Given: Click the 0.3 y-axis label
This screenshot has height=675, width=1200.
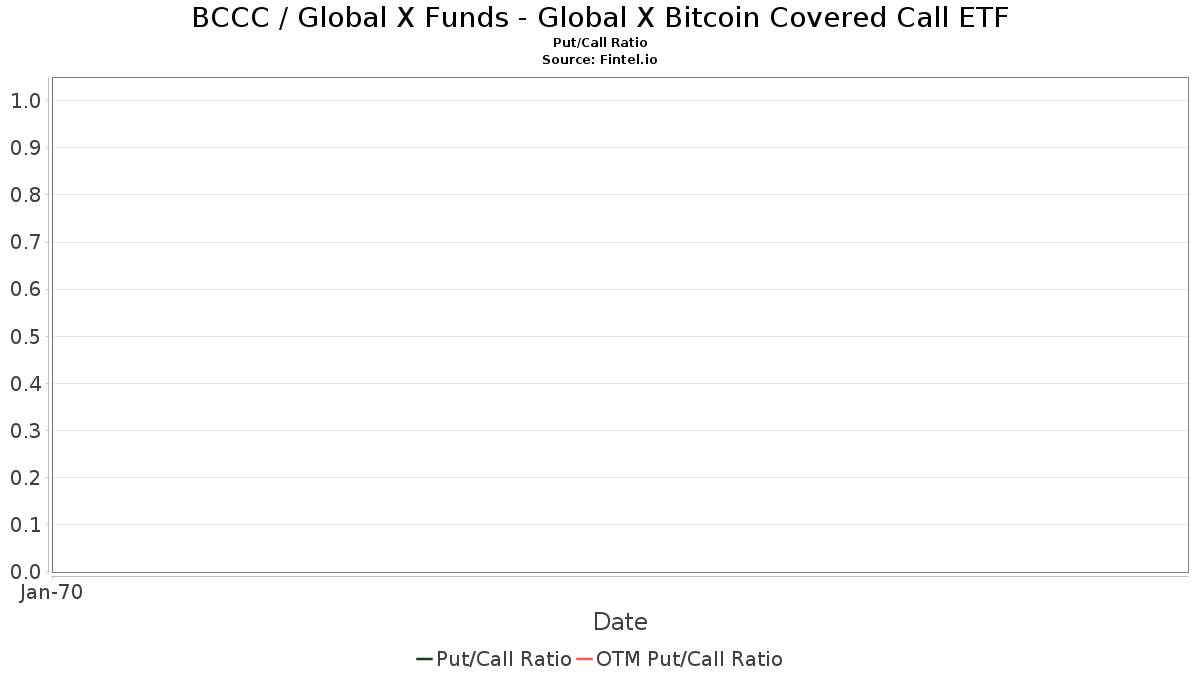Looking at the screenshot, I should [25, 431].
